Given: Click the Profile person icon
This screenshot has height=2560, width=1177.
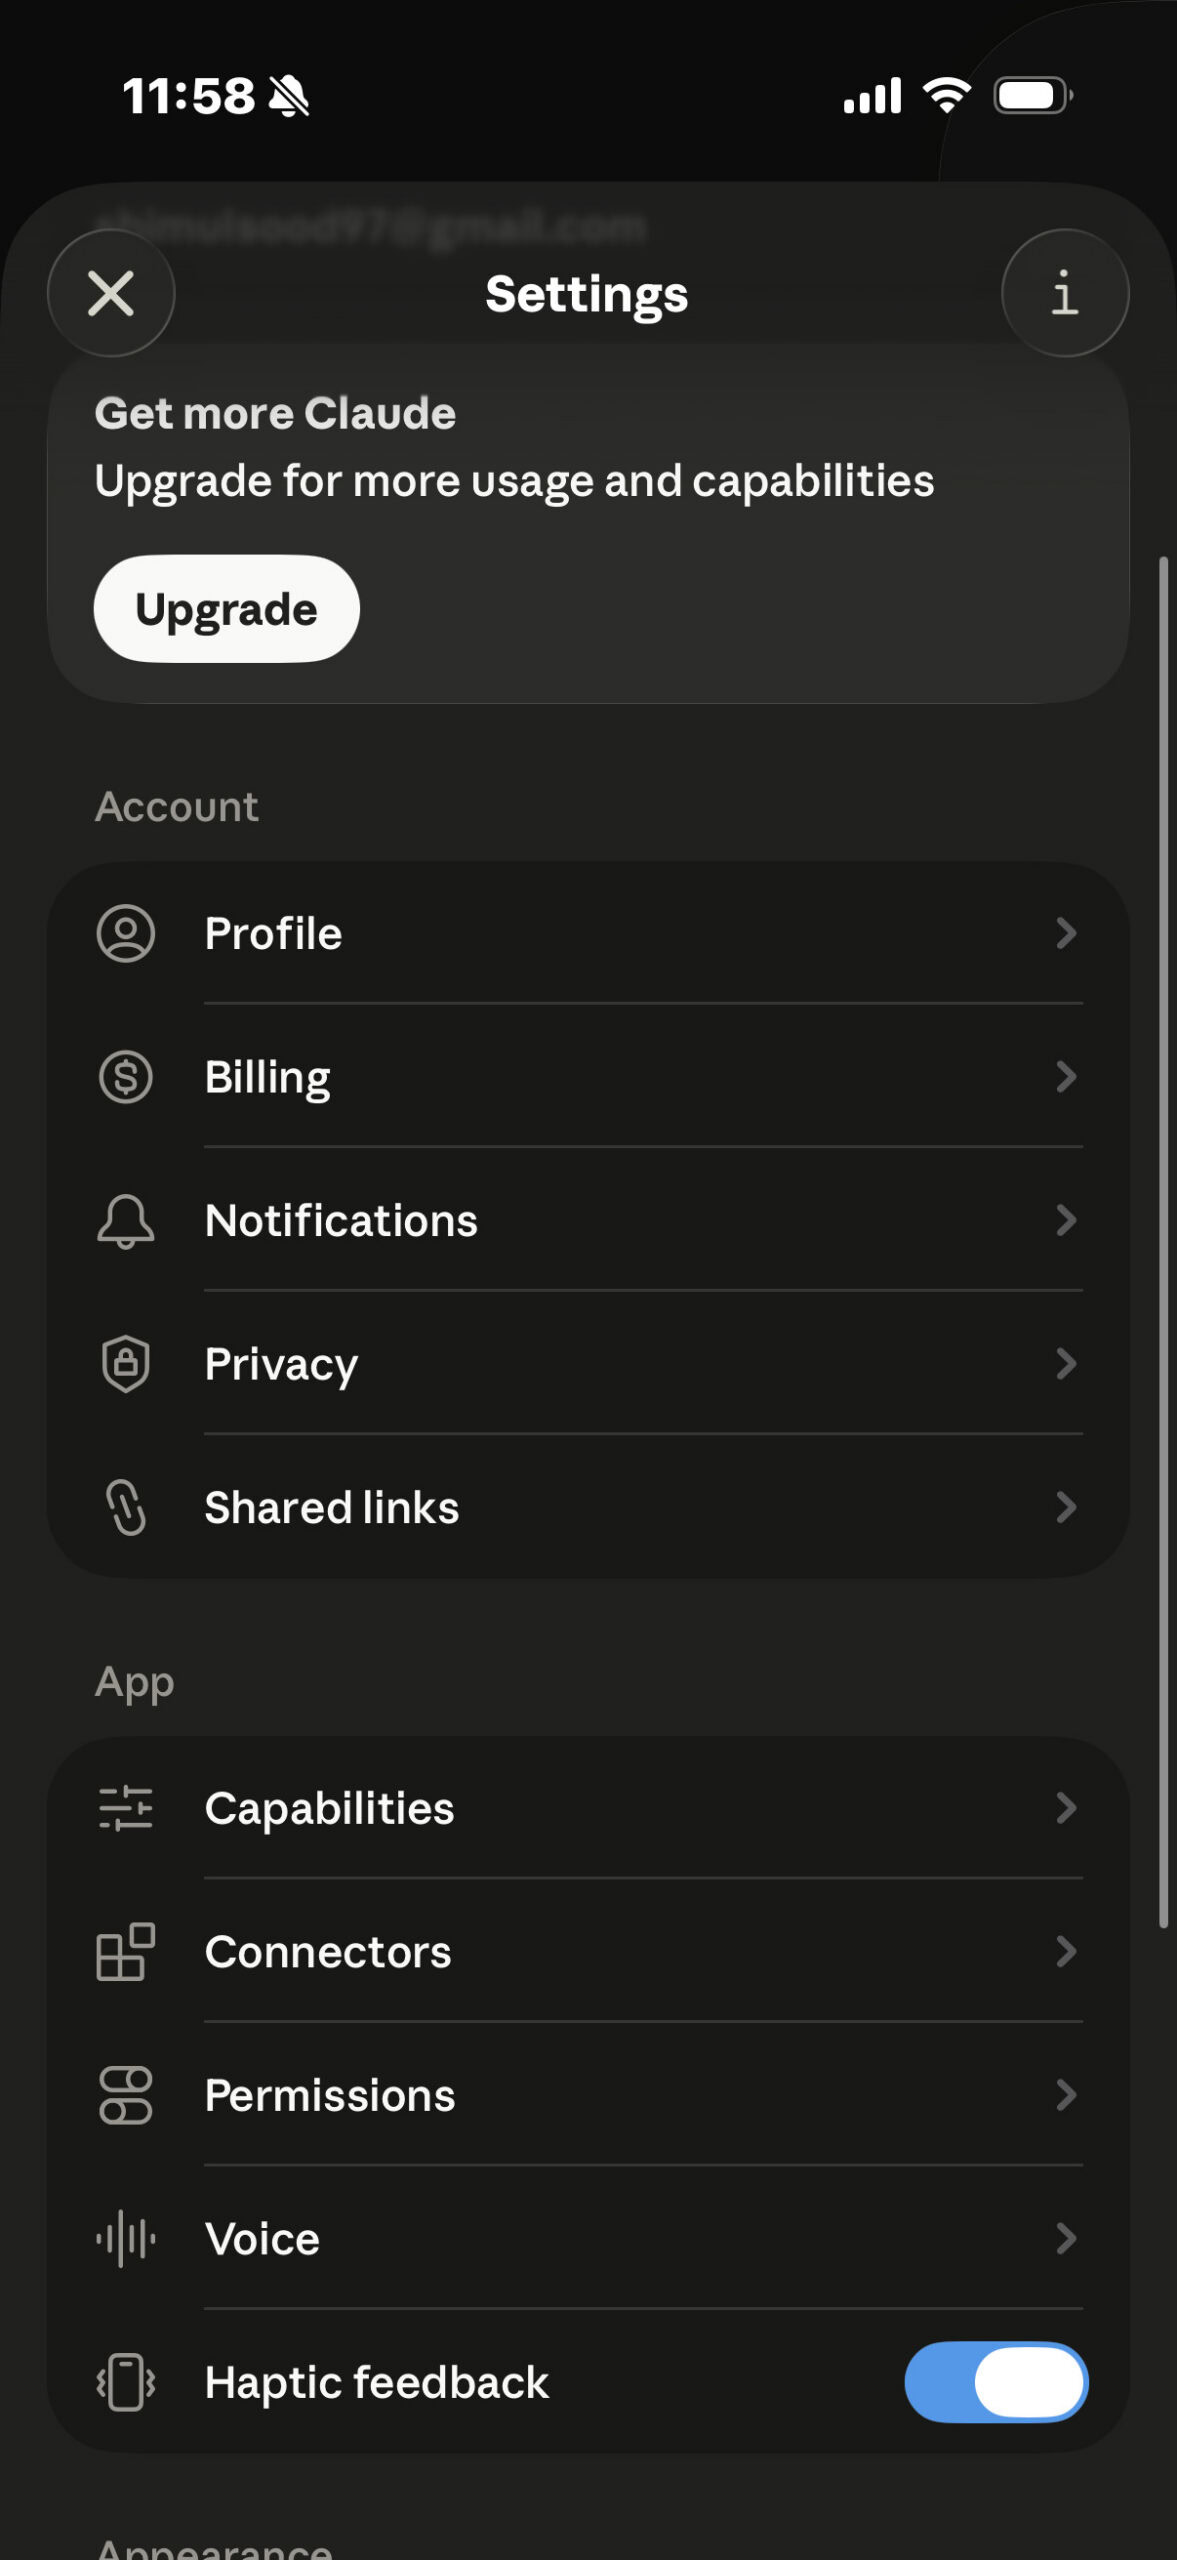Looking at the screenshot, I should click(126, 933).
